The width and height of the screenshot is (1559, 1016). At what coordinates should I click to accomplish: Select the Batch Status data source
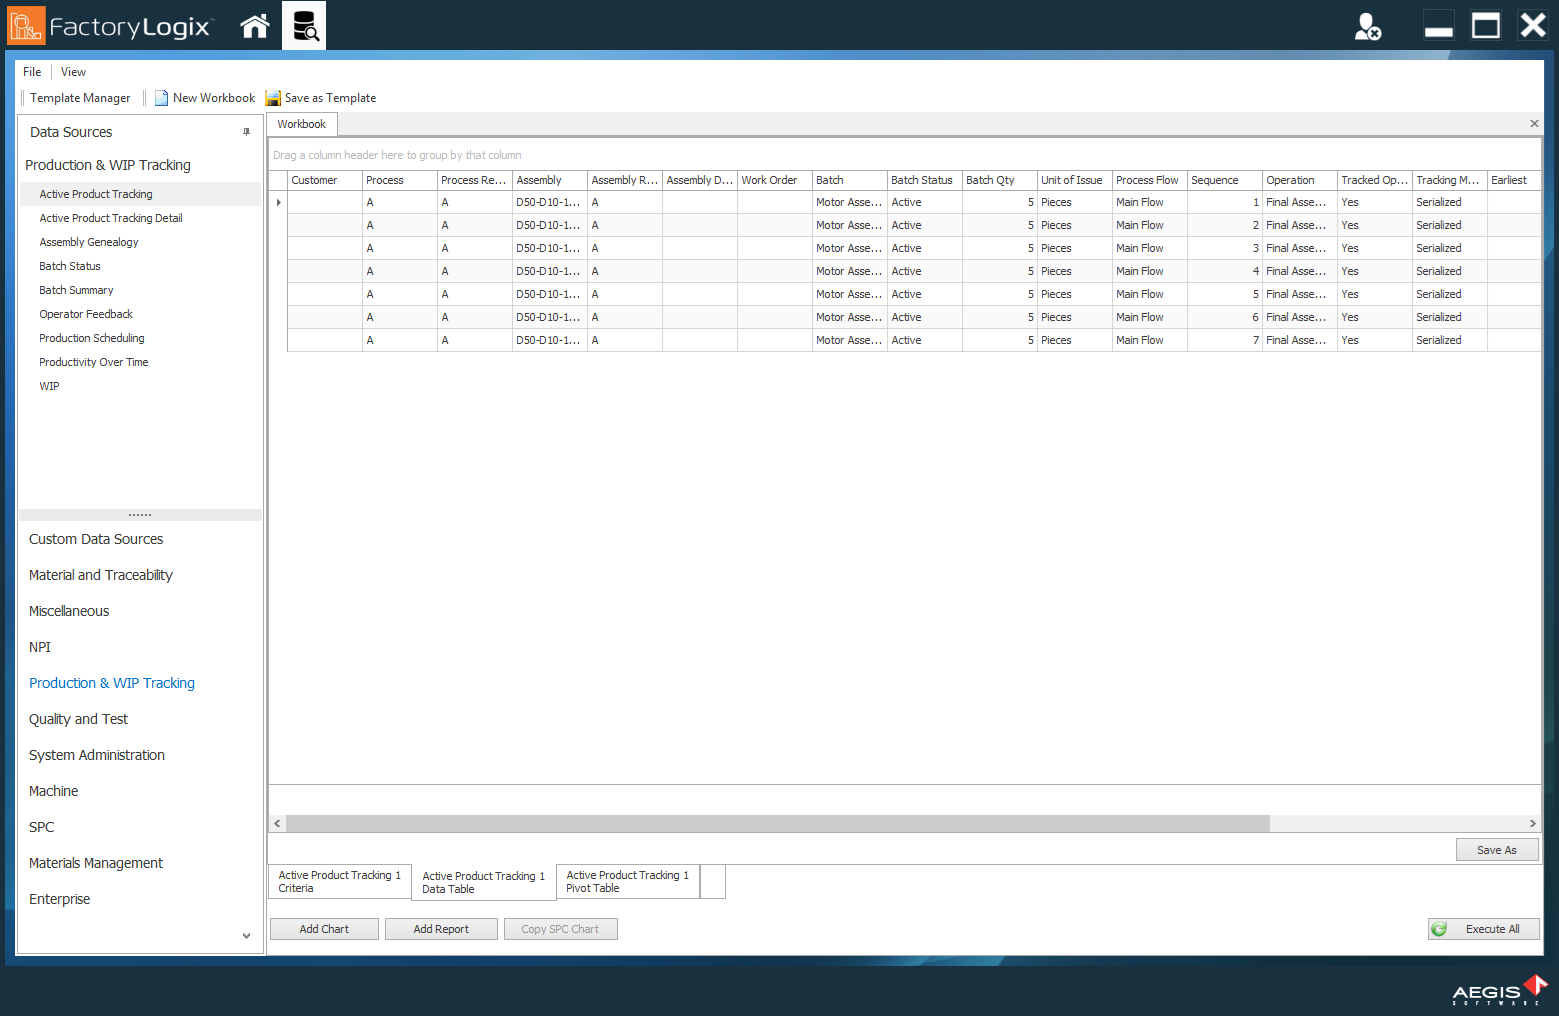[x=69, y=265]
